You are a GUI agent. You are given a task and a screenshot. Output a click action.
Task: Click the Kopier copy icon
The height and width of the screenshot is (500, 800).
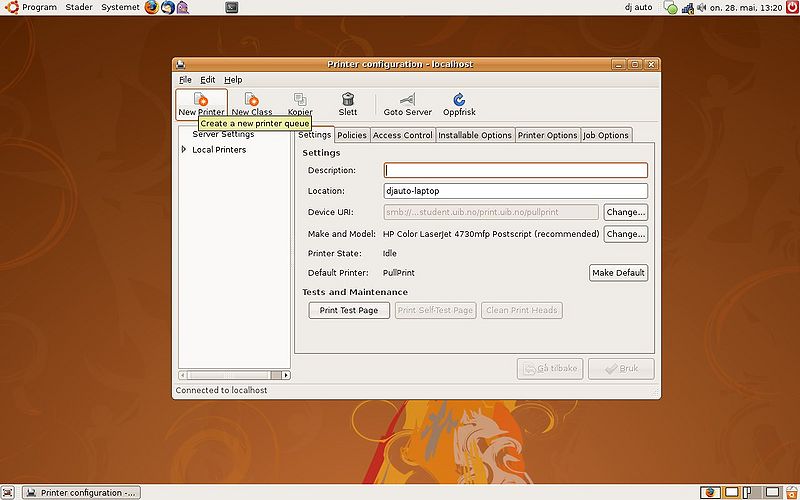coord(300,98)
